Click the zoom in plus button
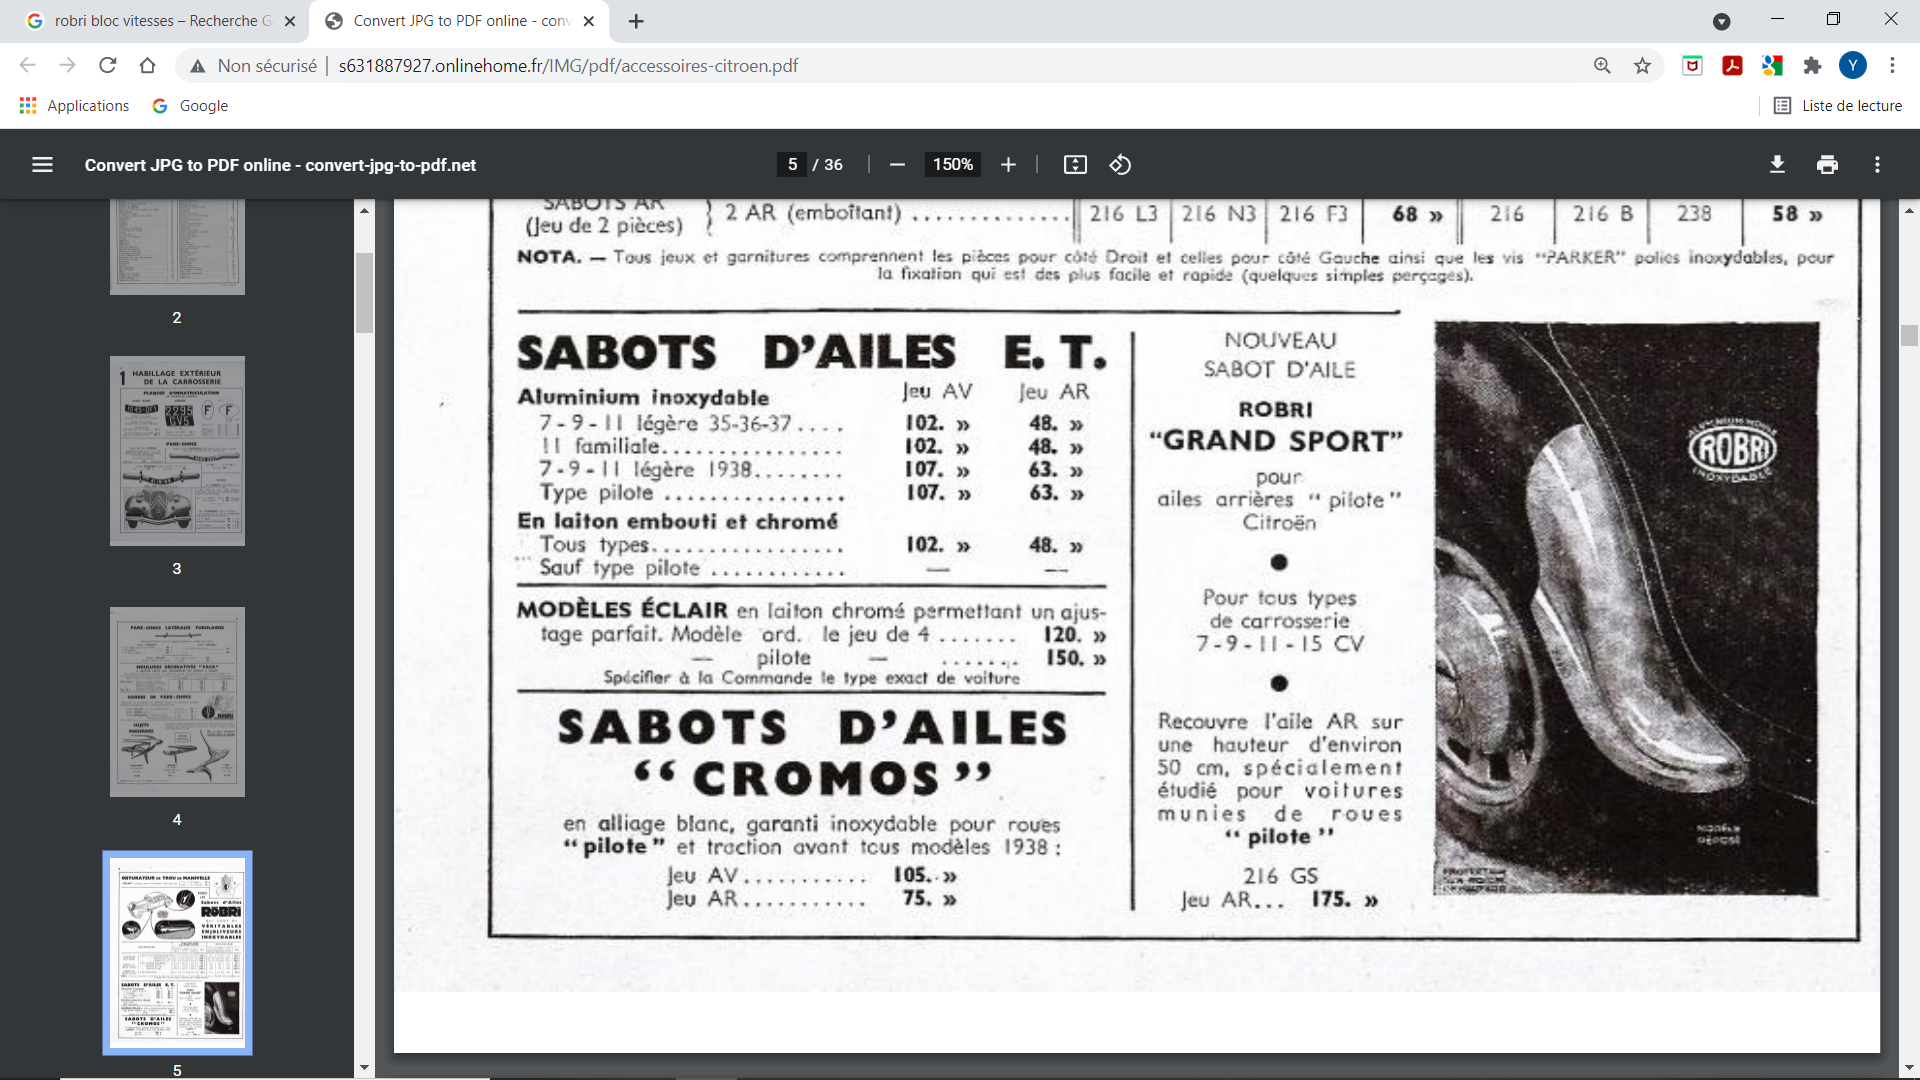 tap(1008, 165)
